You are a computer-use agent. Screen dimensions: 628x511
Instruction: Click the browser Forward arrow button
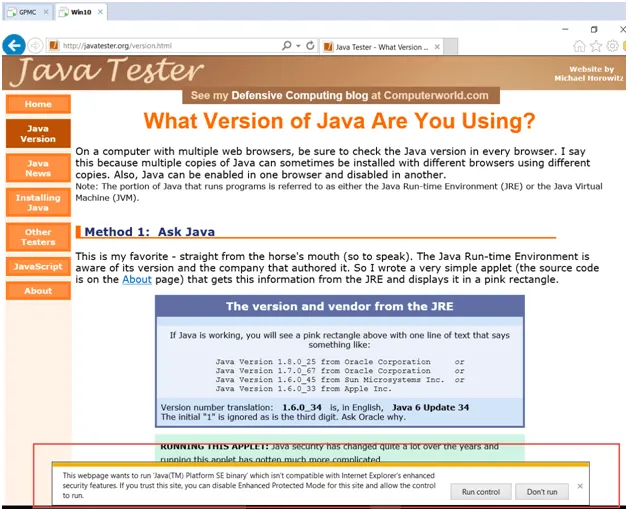pyautogui.click(x=36, y=46)
